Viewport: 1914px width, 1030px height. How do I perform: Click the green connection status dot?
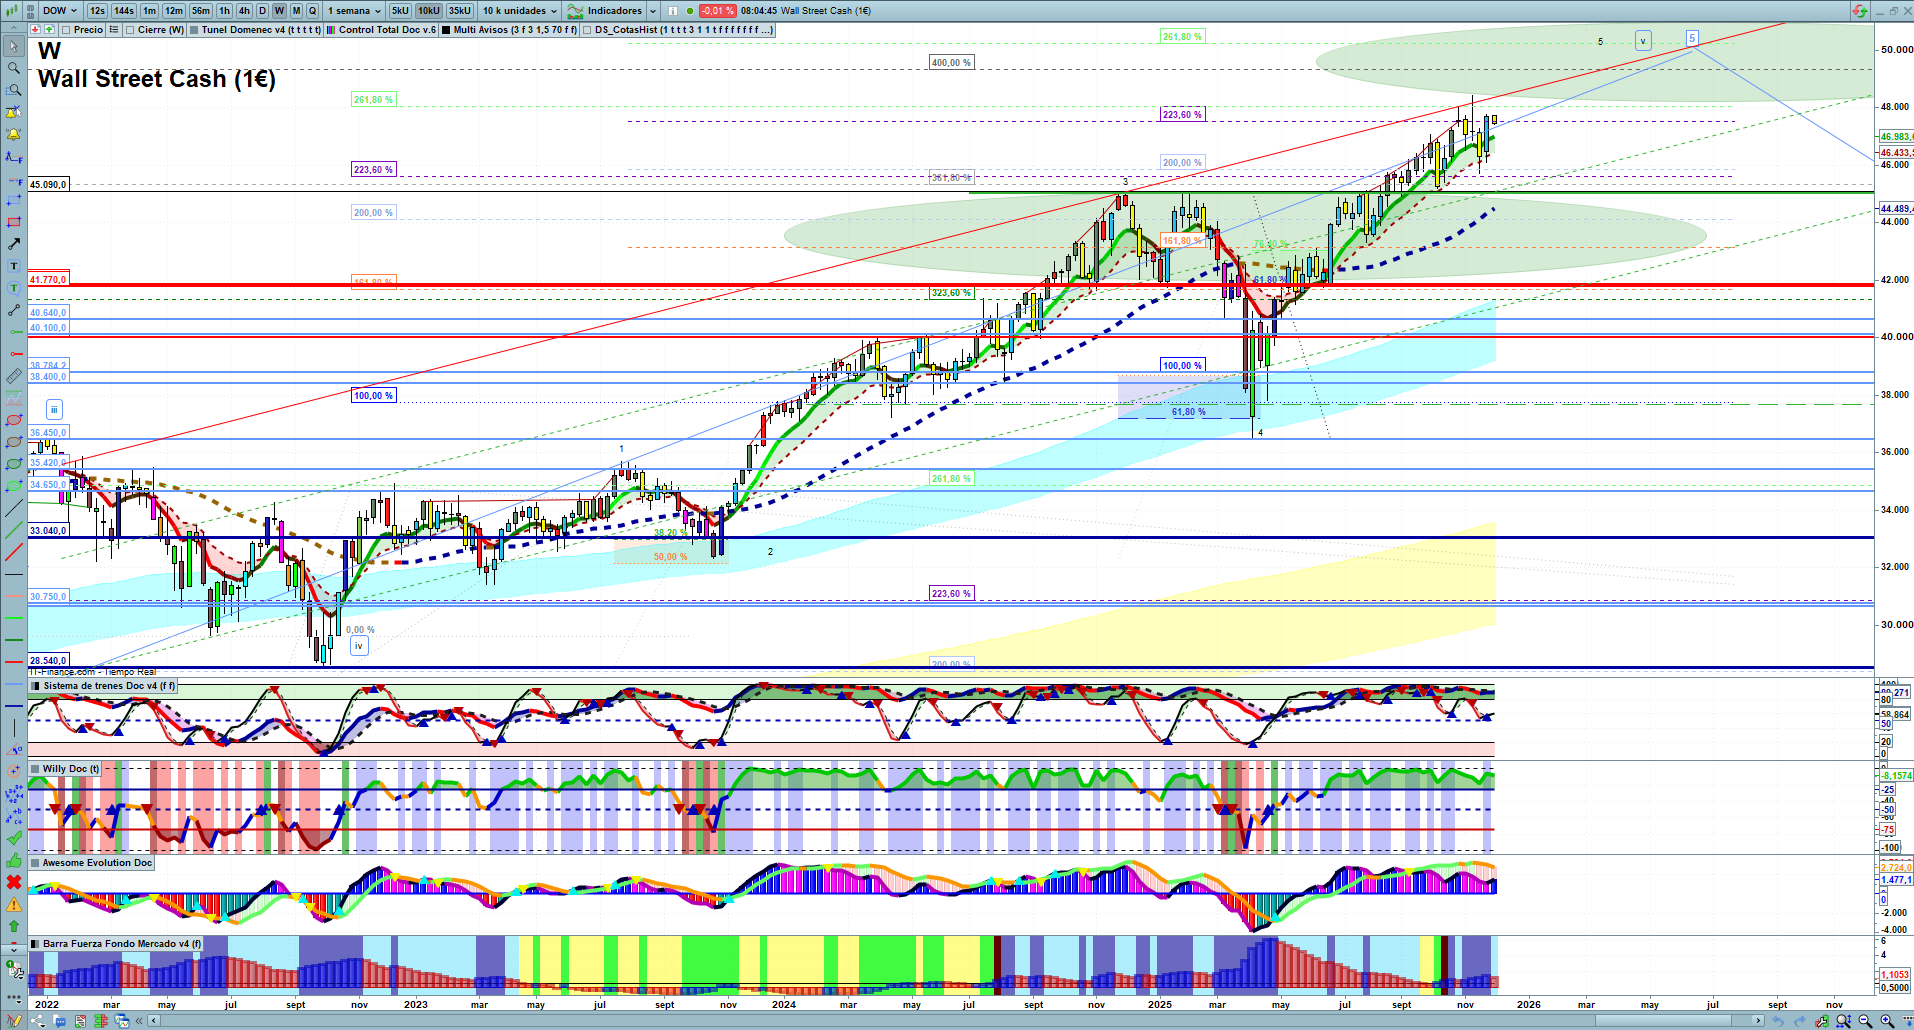690,11
